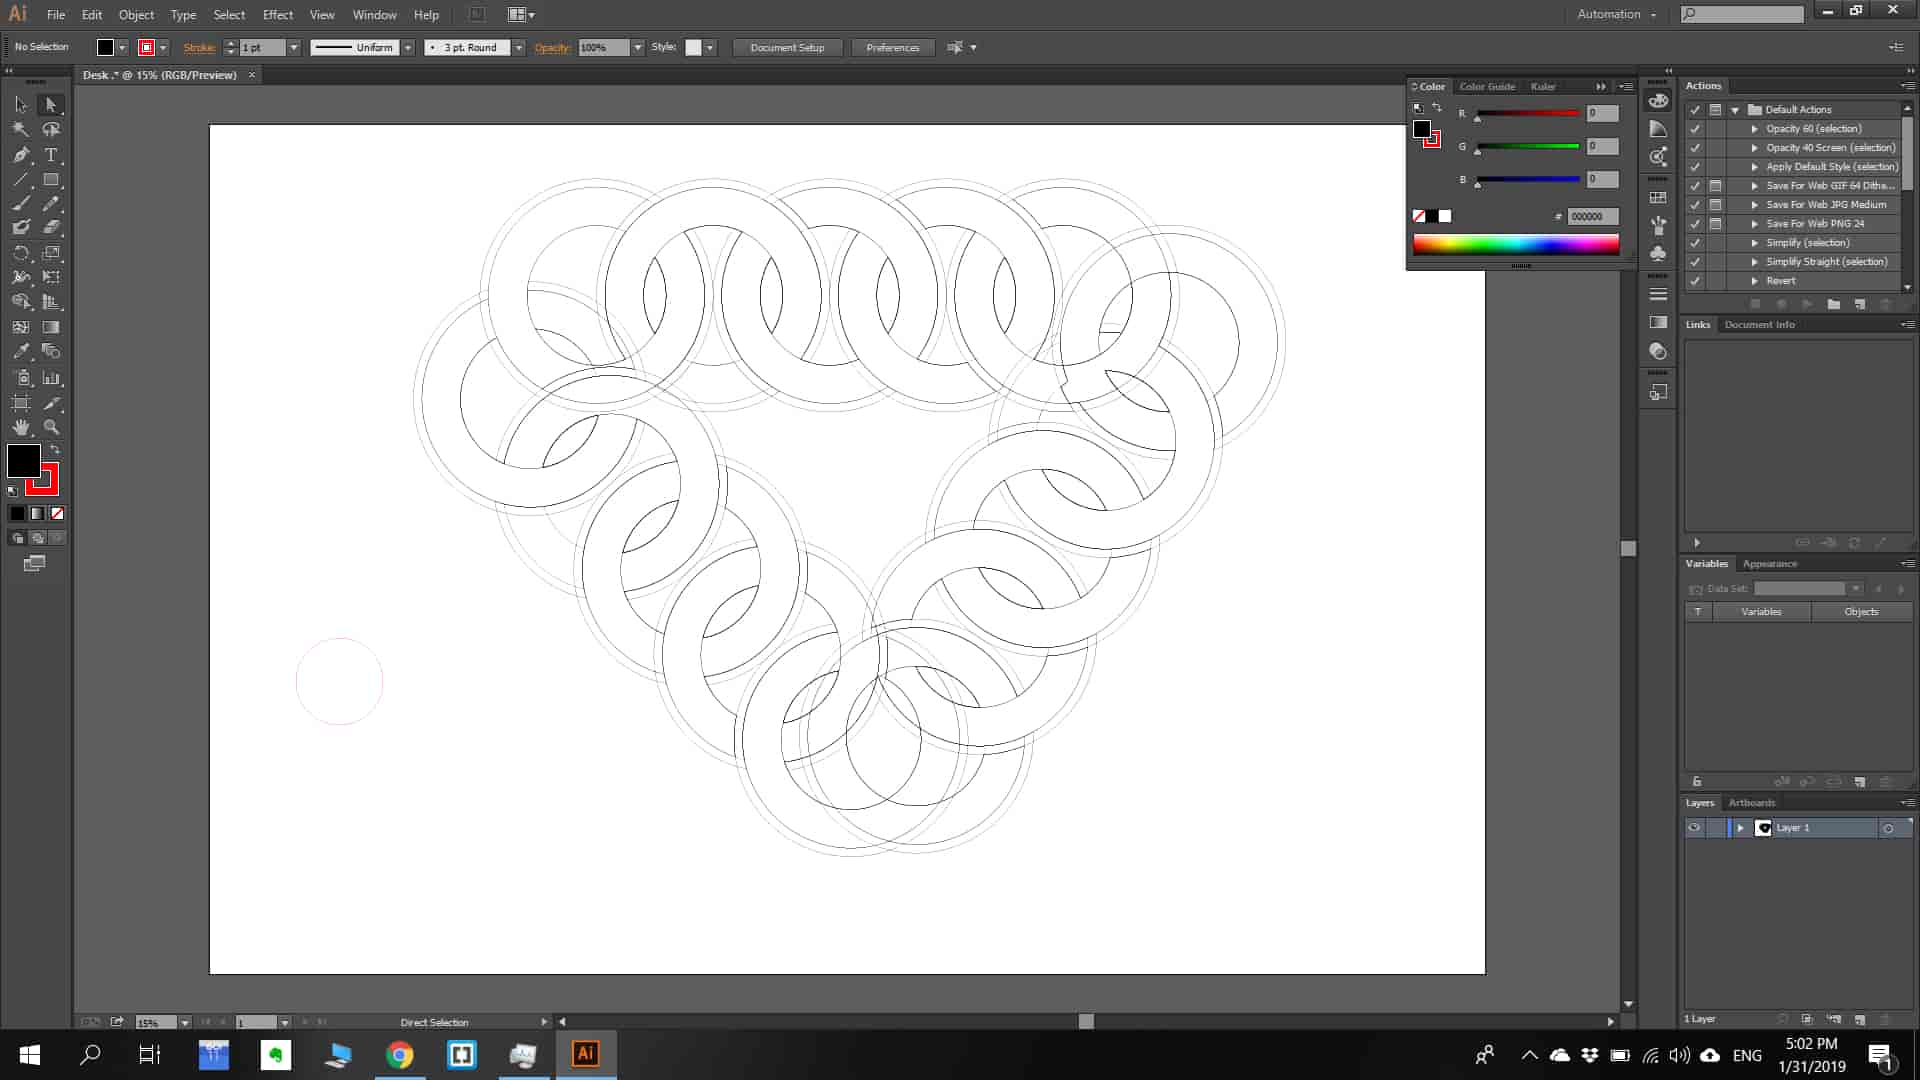The height and width of the screenshot is (1080, 1920).
Task: Activate the Paintbrush tool
Action: point(21,204)
